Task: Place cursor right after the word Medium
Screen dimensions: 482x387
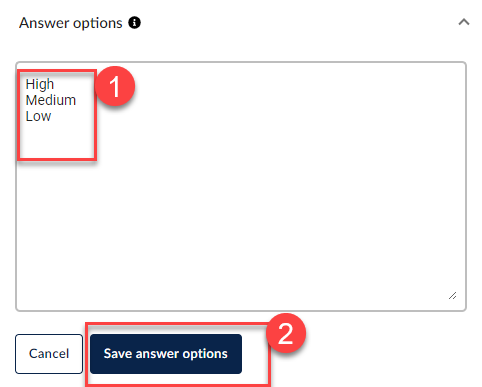Action: pos(77,100)
